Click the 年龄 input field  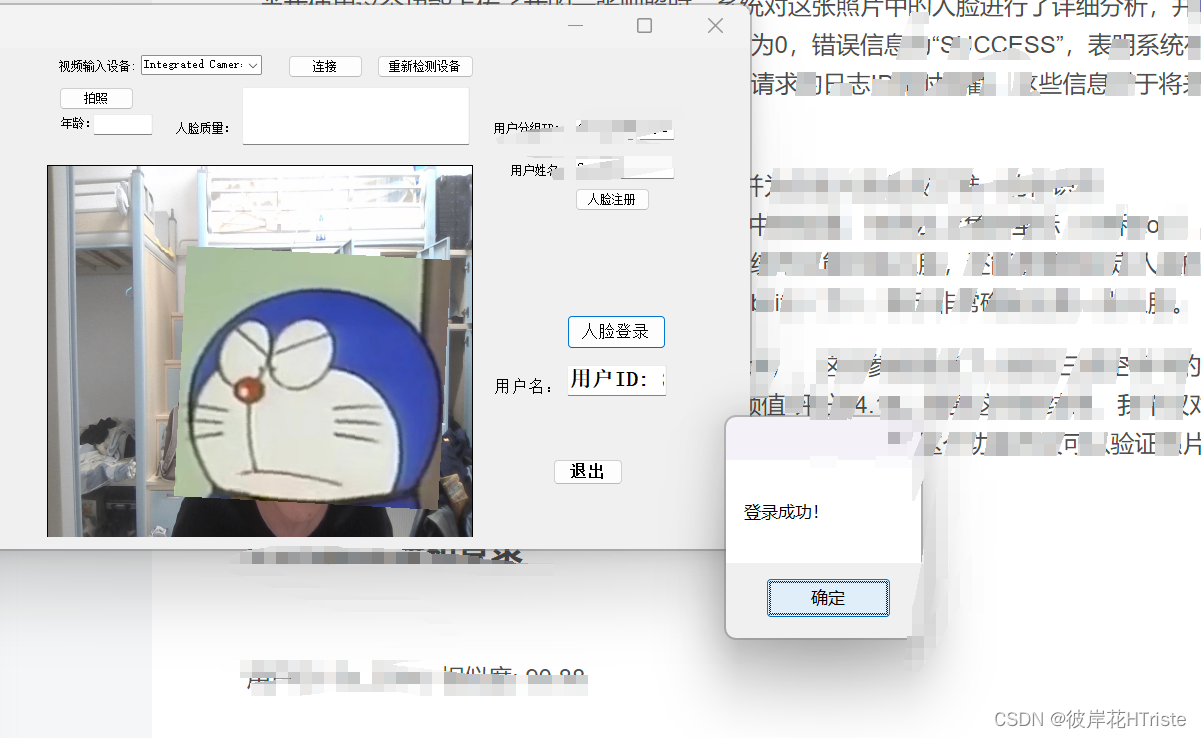(x=123, y=124)
